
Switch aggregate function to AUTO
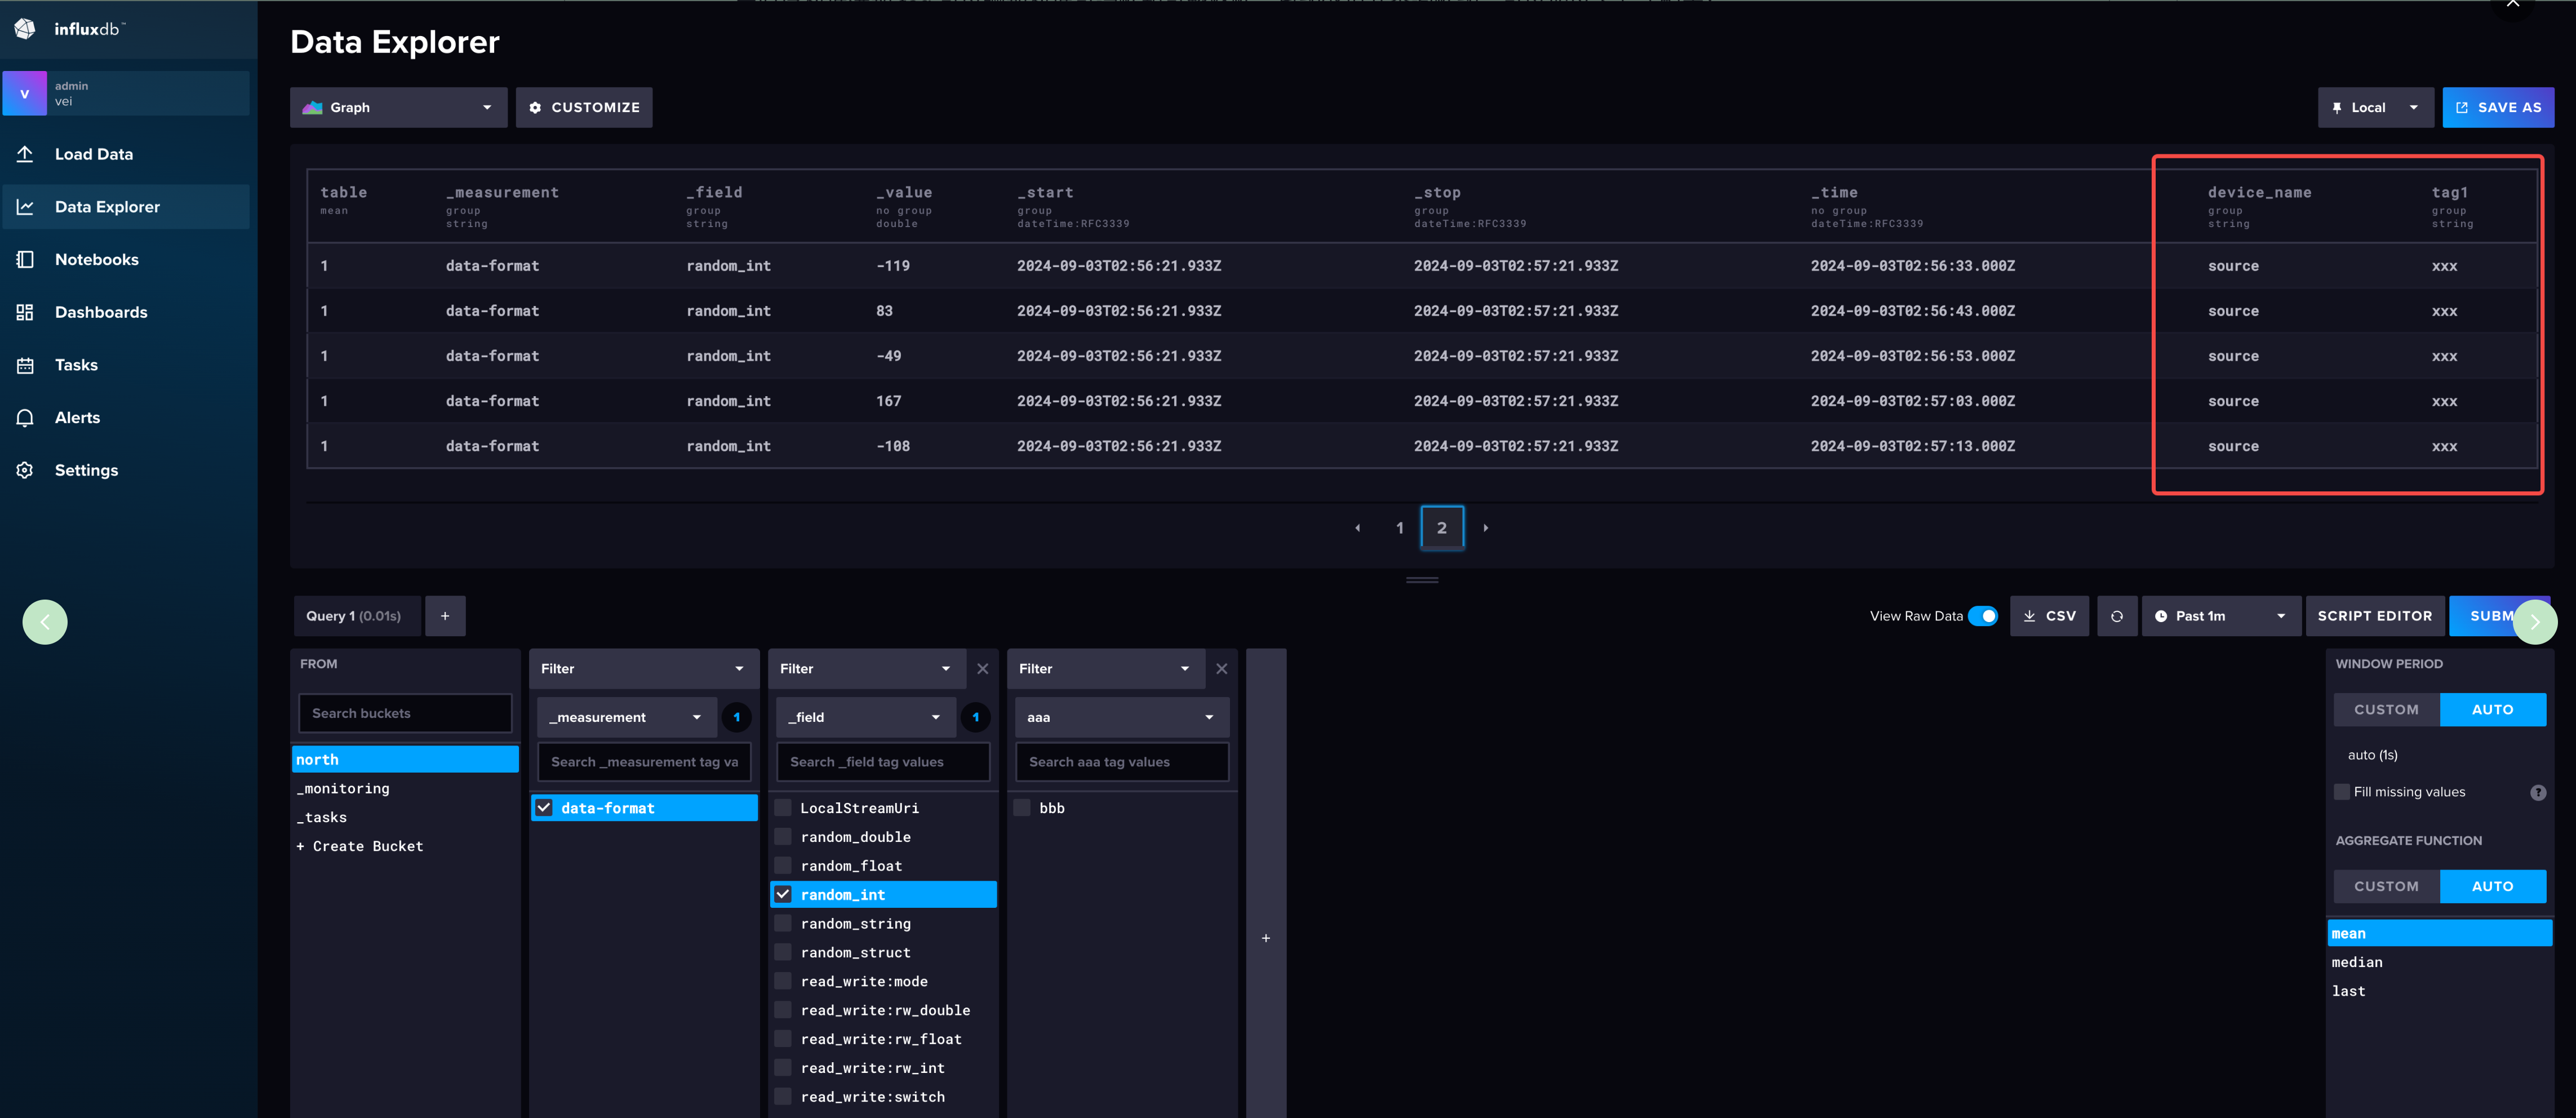(2492, 887)
